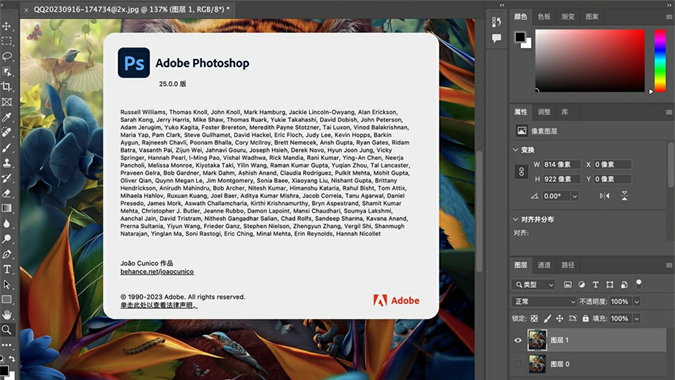Switch to the 图案 tab
Image resolution: width=675 pixels, height=380 pixels.
[592, 17]
